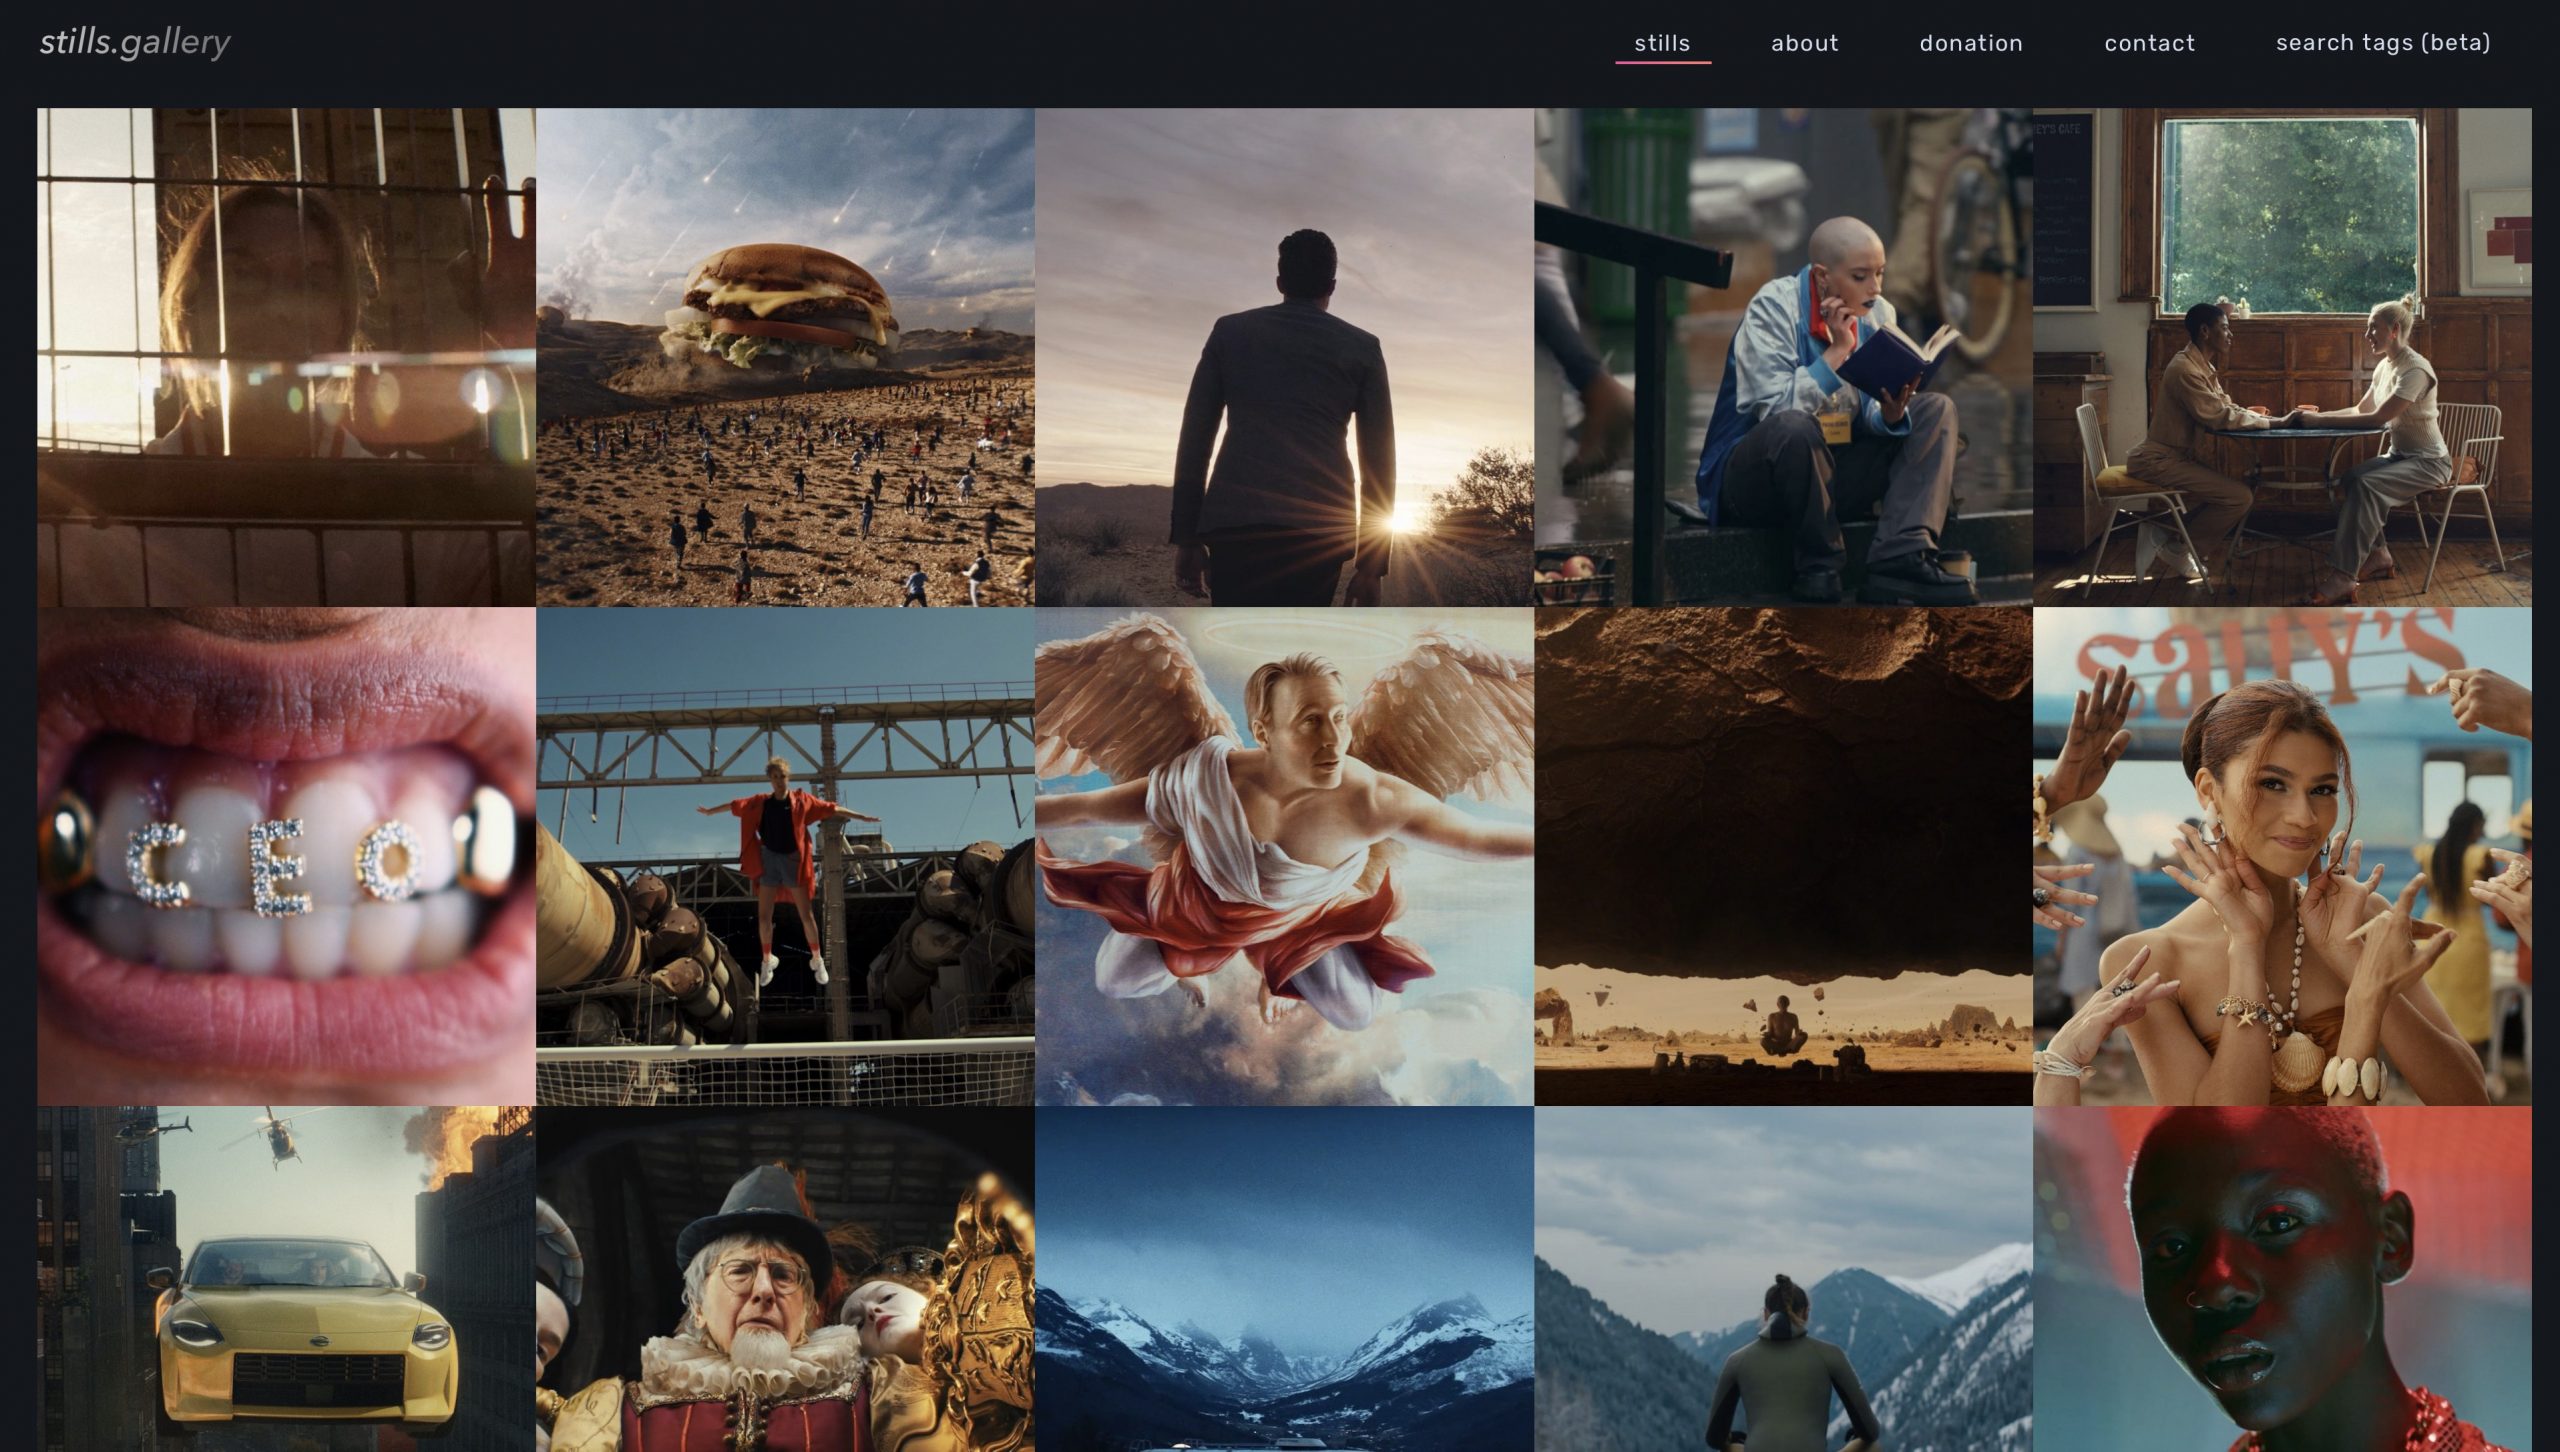2560x1452 pixels.
Task: Open the red-lit face portrait still
Action: [2282, 1280]
